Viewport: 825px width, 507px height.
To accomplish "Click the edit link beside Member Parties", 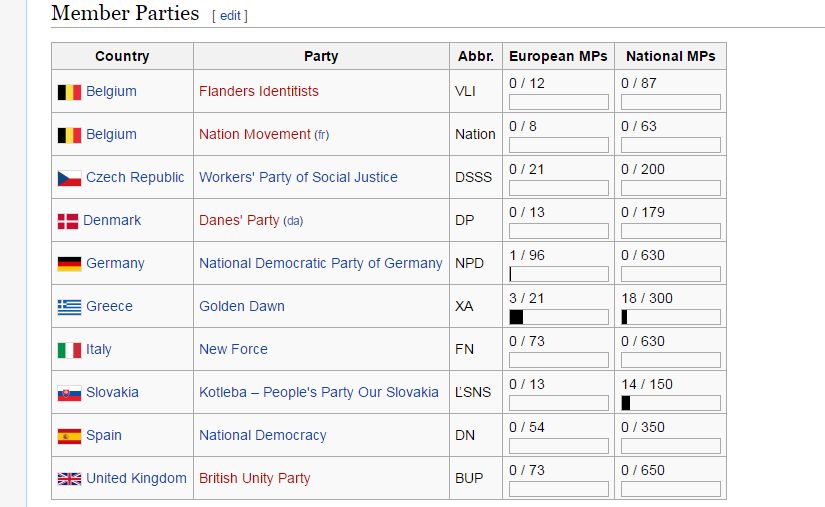I will [x=230, y=16].
